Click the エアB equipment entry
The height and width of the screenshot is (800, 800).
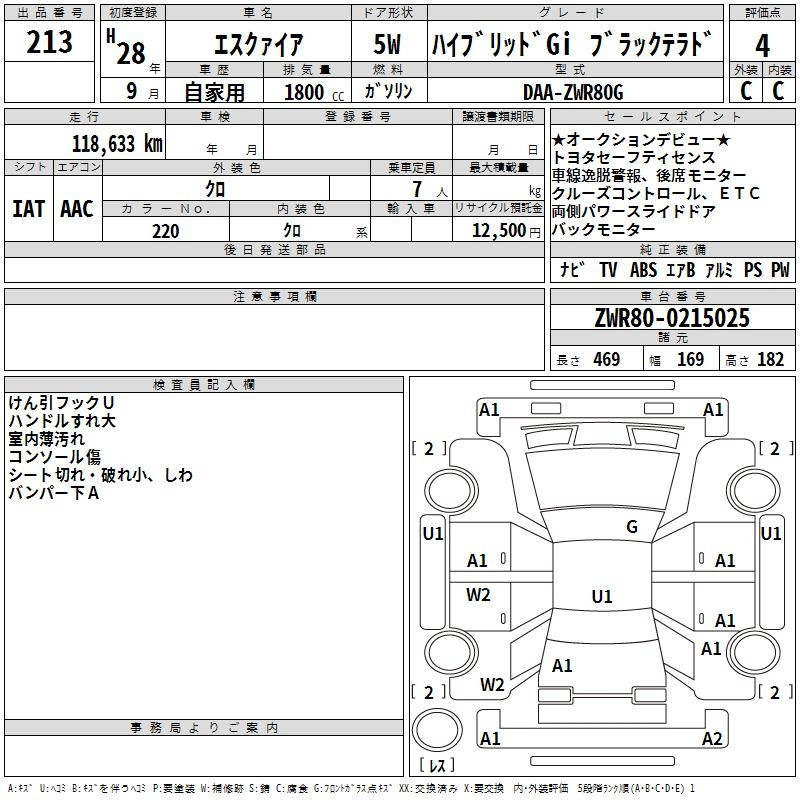click(681, 269)
